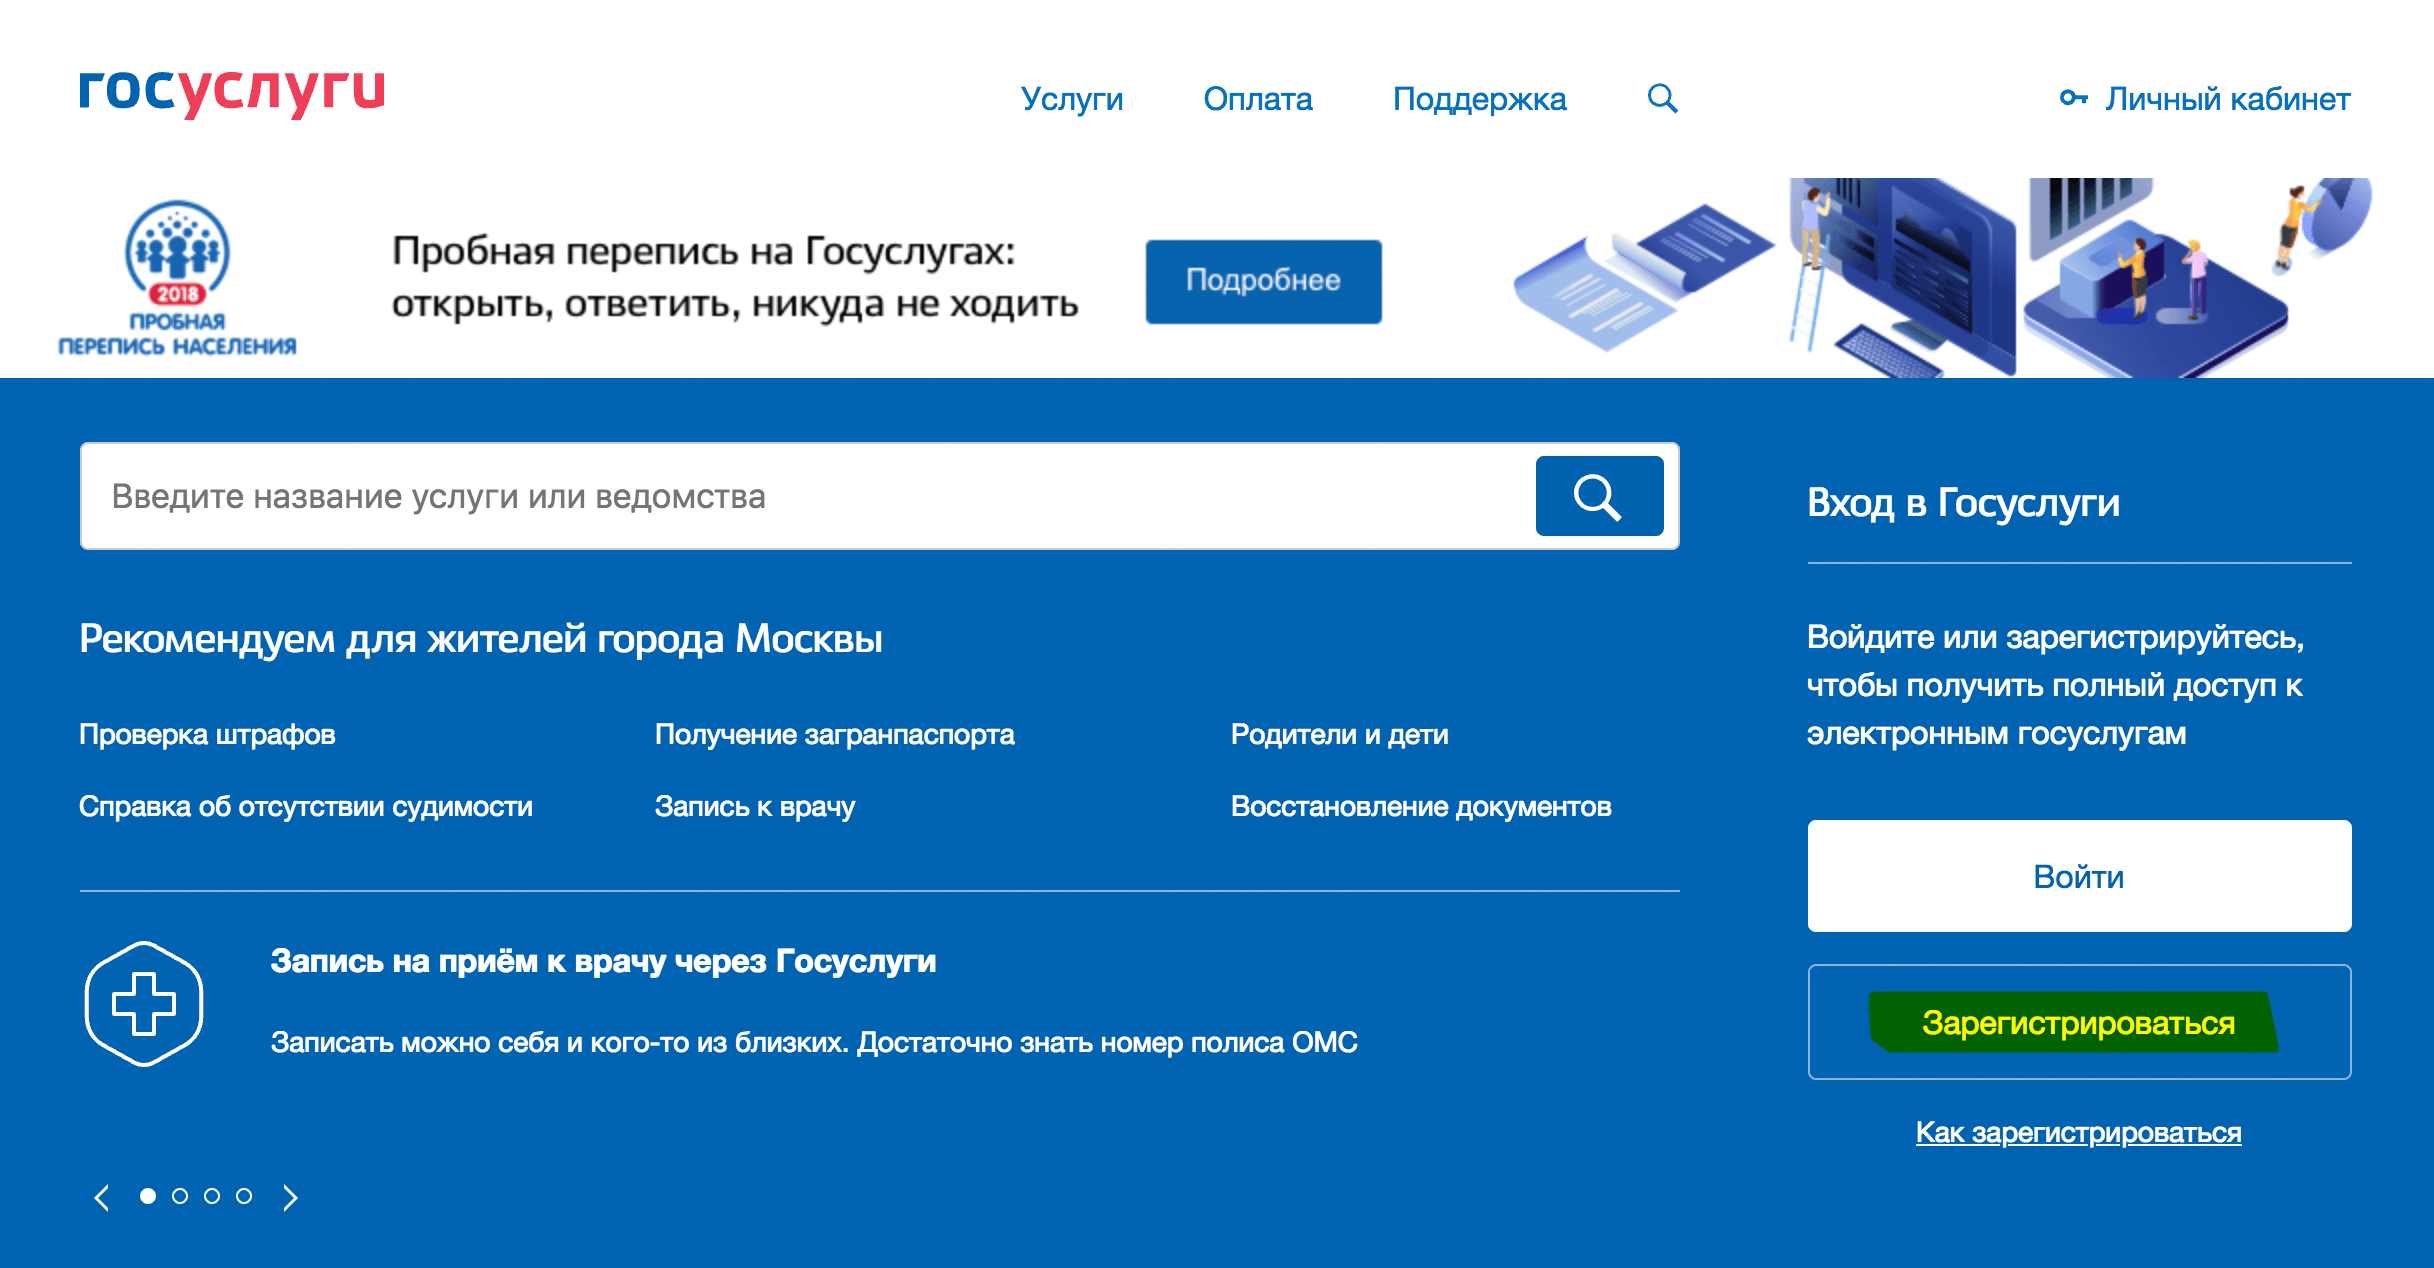Click the Зарегистрироваться button
This screenshot has height=1268, width=2434.
(2078, 1022)
